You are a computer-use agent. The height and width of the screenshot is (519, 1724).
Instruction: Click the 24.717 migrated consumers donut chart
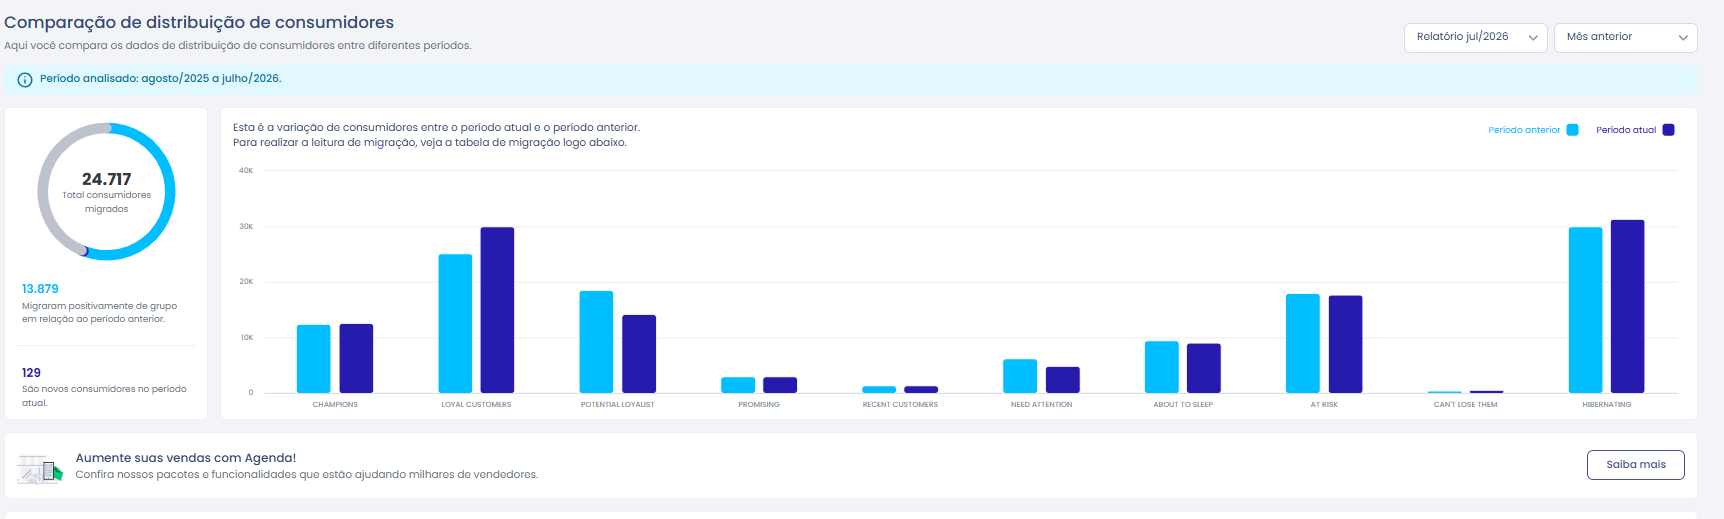[107, 191]
